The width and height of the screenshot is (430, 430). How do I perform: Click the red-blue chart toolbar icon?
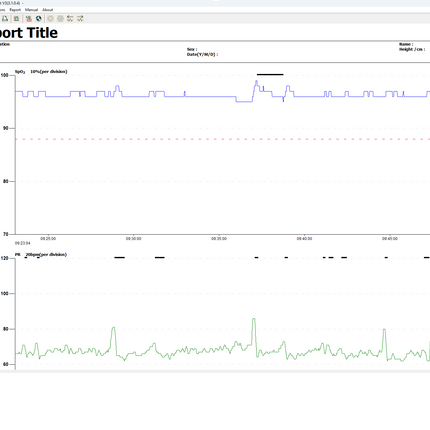pyautogui.click(x=16, y=19)
